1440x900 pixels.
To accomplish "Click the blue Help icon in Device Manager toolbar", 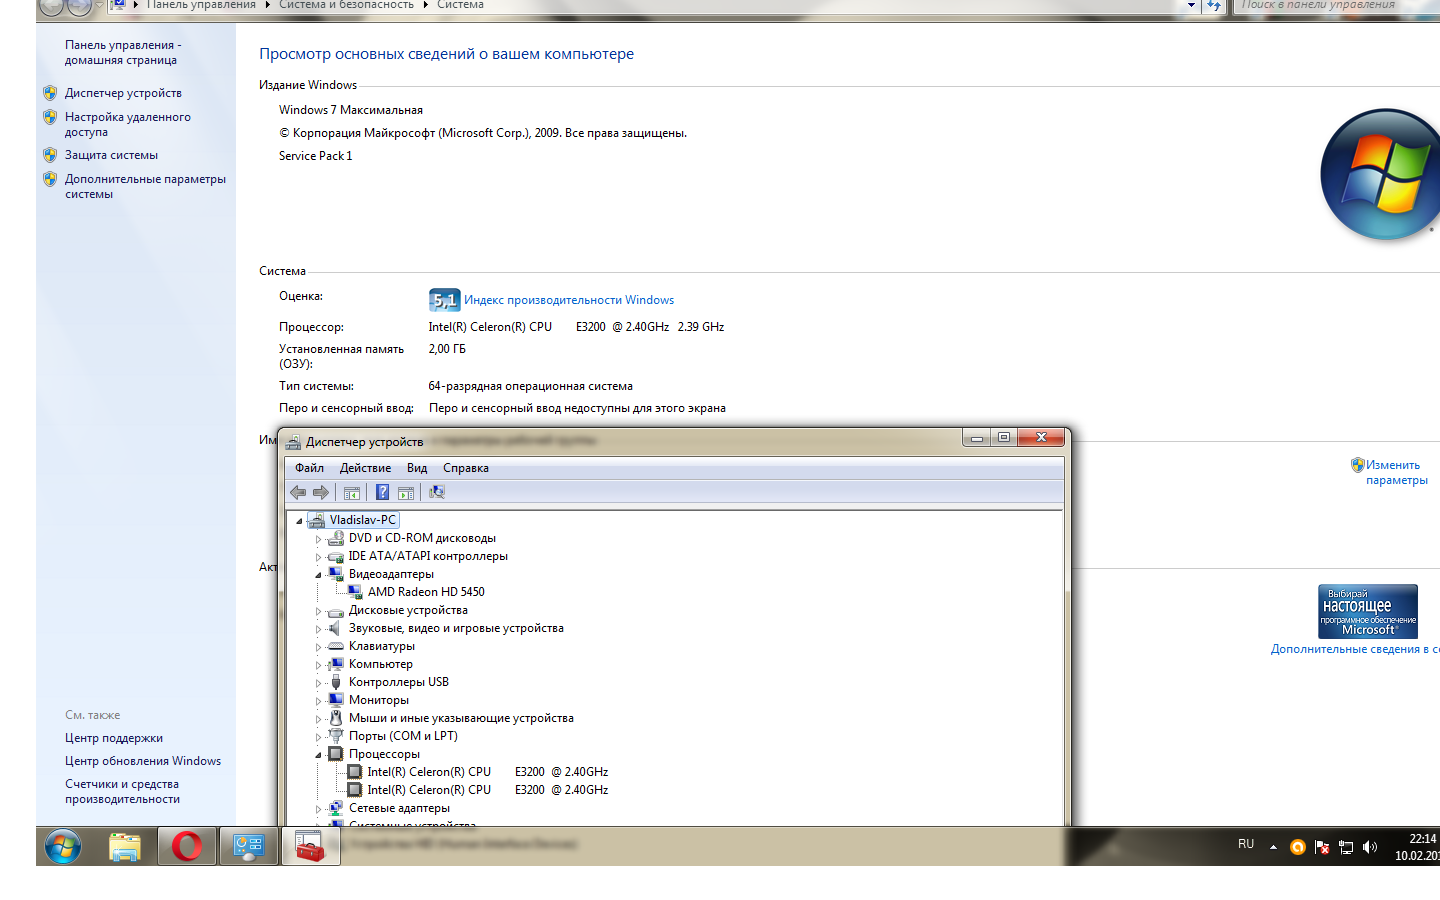I will (382, 492).
